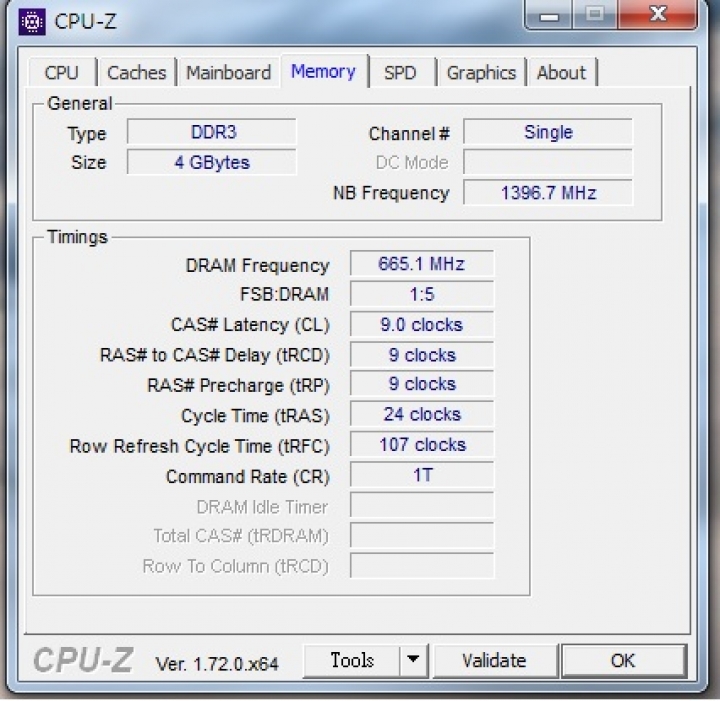Click the 24 clocks tRAS value
Screen dimensions: 720x701
point(422,414)
